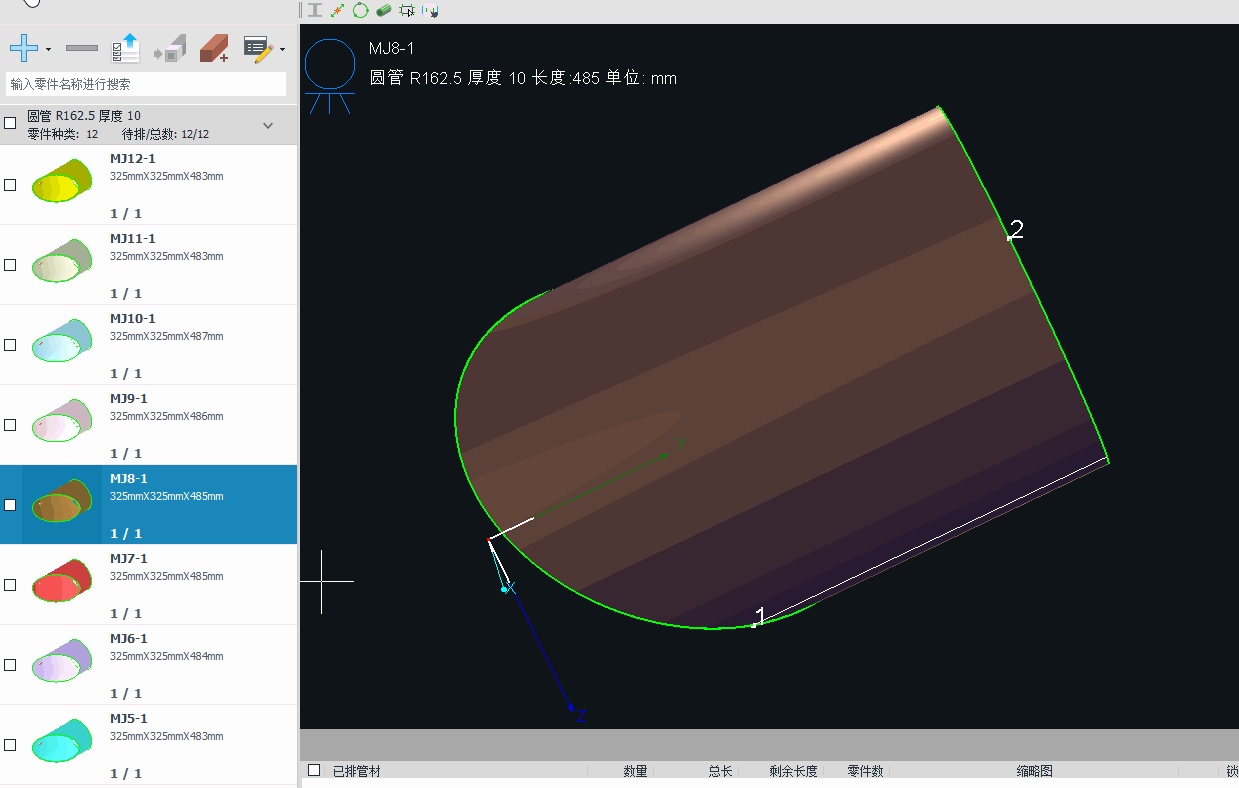The height and width of the screenshot is (788, 1239).
Task: Click the green circle rotate icon
Action: tap(360, 10)
